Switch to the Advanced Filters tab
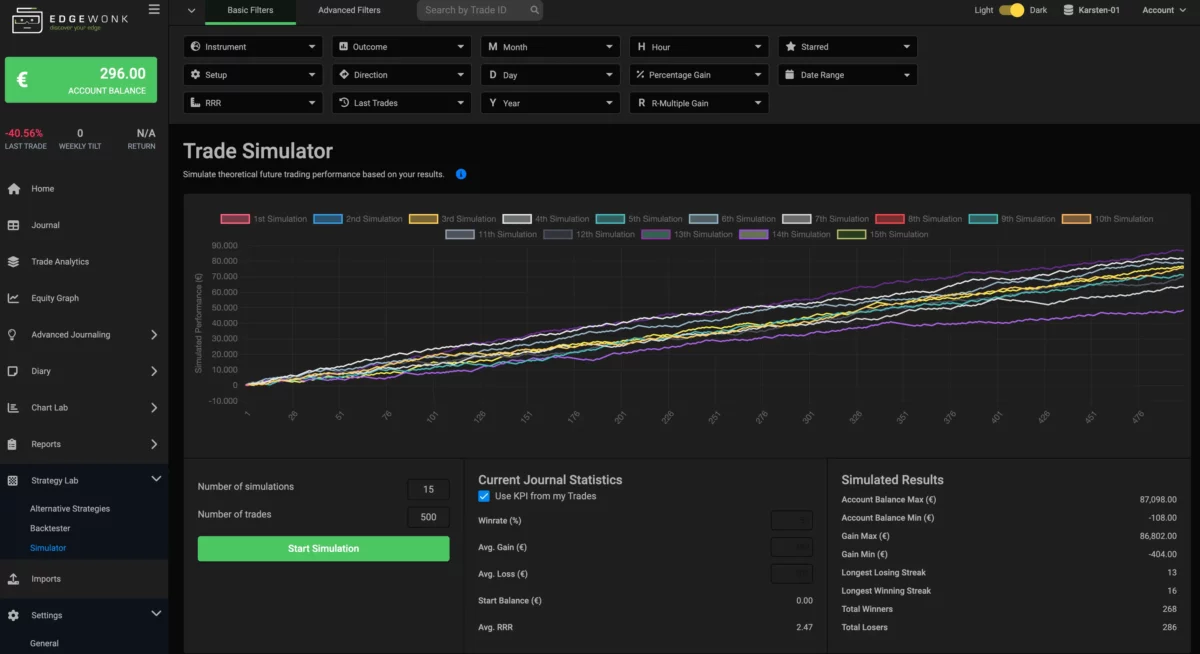 point(349,10)
